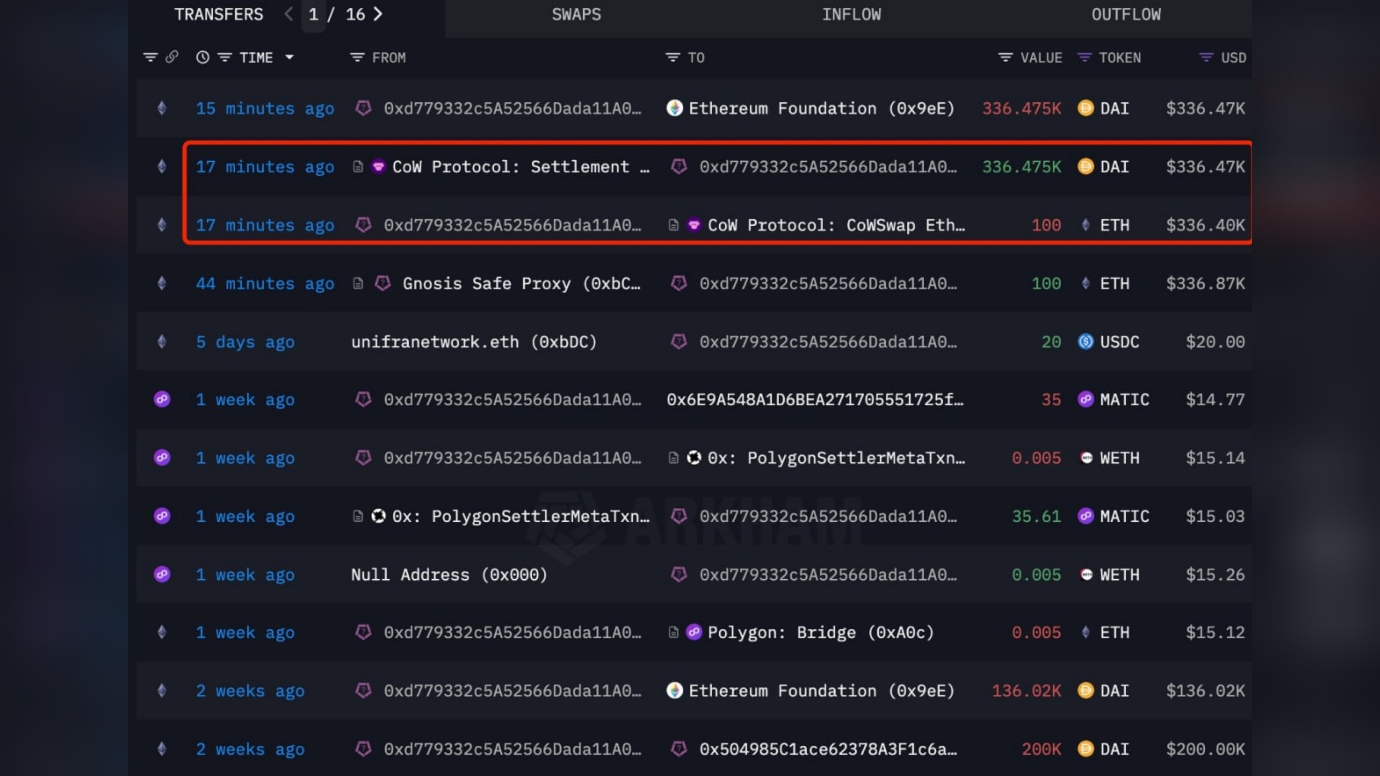Click the clock icon in TIME header
The width and height of the screenshot is (1380, 776).
pyautogui.click(x=203, y=58)
